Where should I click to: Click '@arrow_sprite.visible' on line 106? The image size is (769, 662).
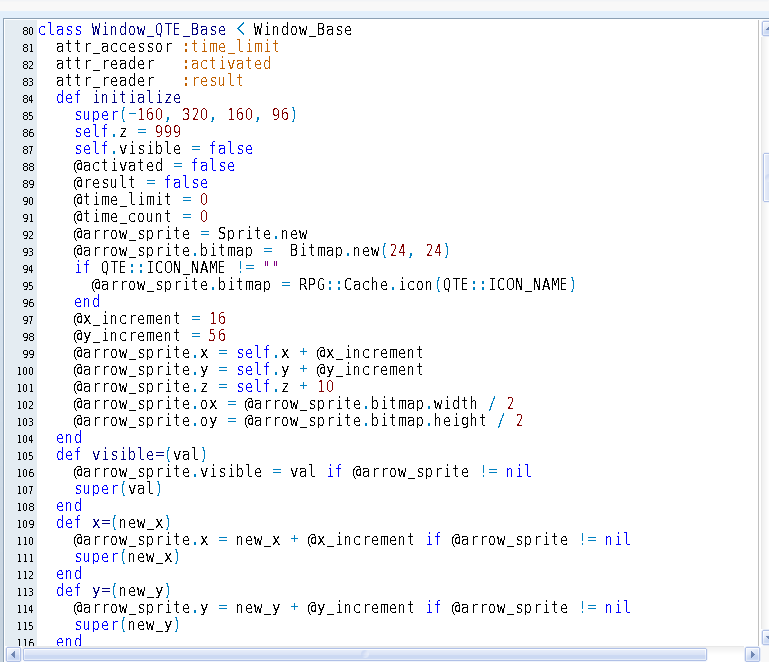coord(168,472)
